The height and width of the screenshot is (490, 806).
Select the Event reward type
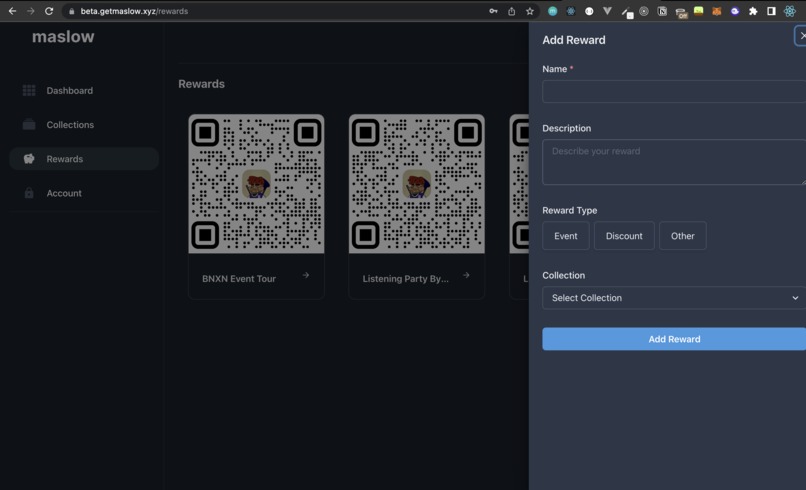[x=565, y=235]
